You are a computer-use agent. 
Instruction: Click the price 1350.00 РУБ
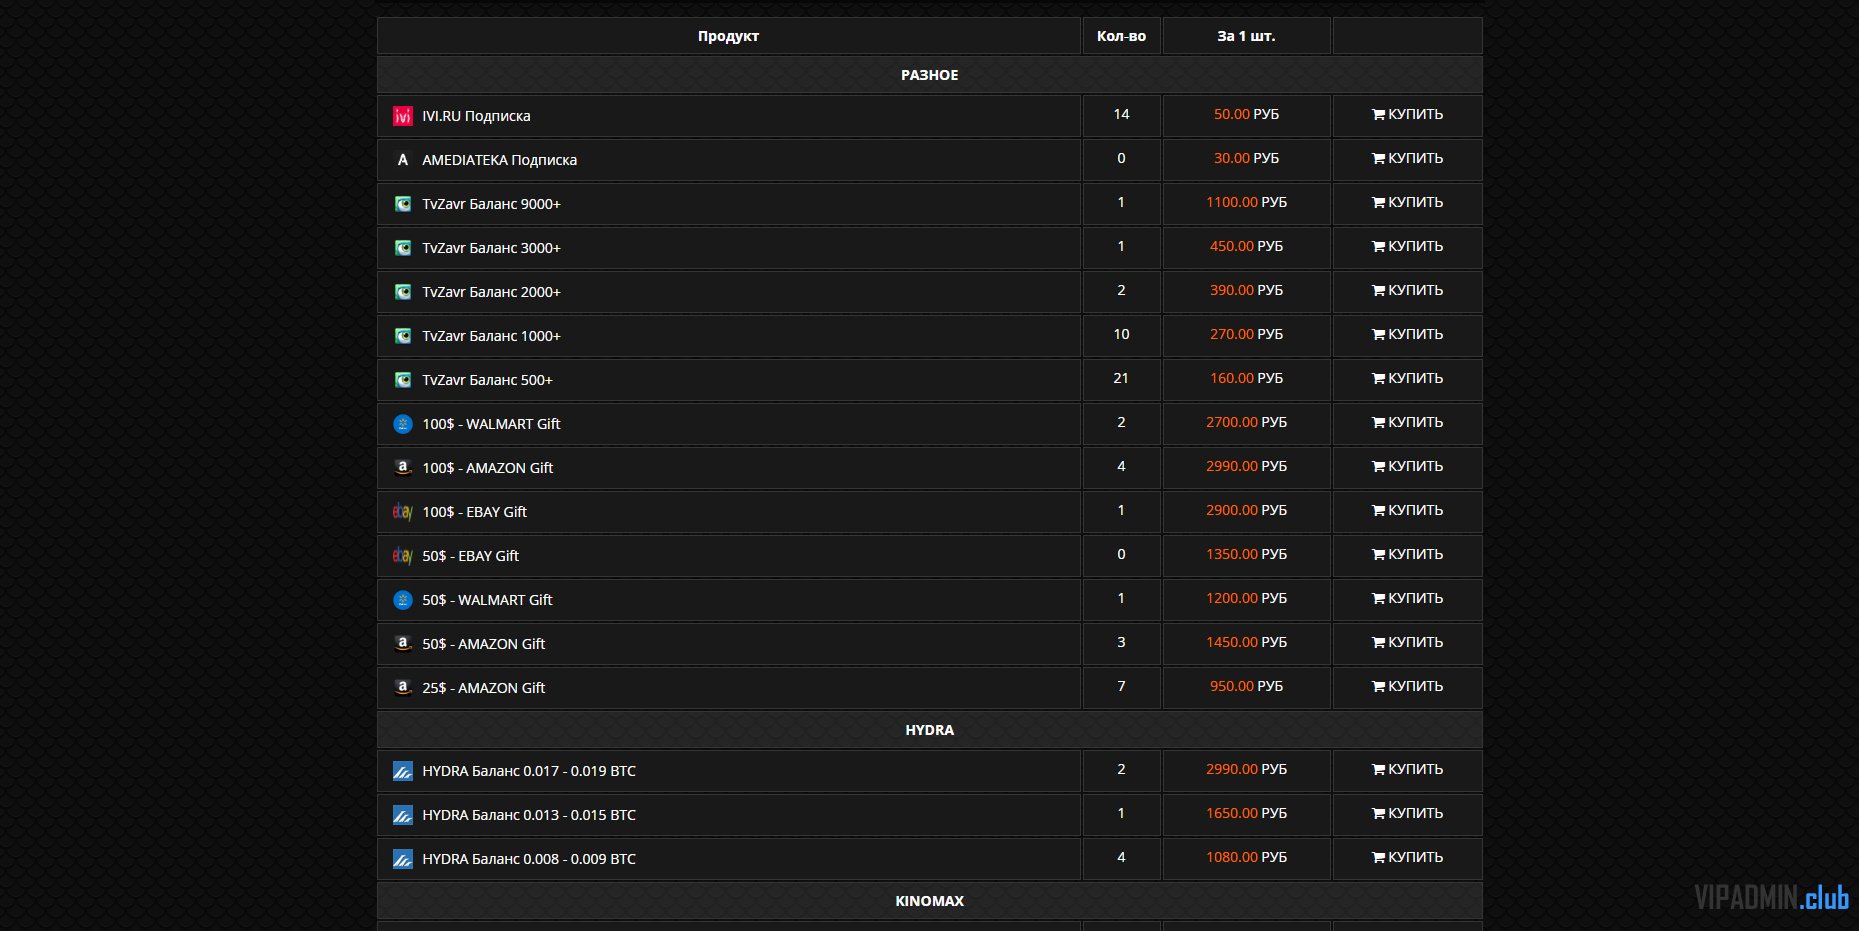click(x=1246, y=555)
